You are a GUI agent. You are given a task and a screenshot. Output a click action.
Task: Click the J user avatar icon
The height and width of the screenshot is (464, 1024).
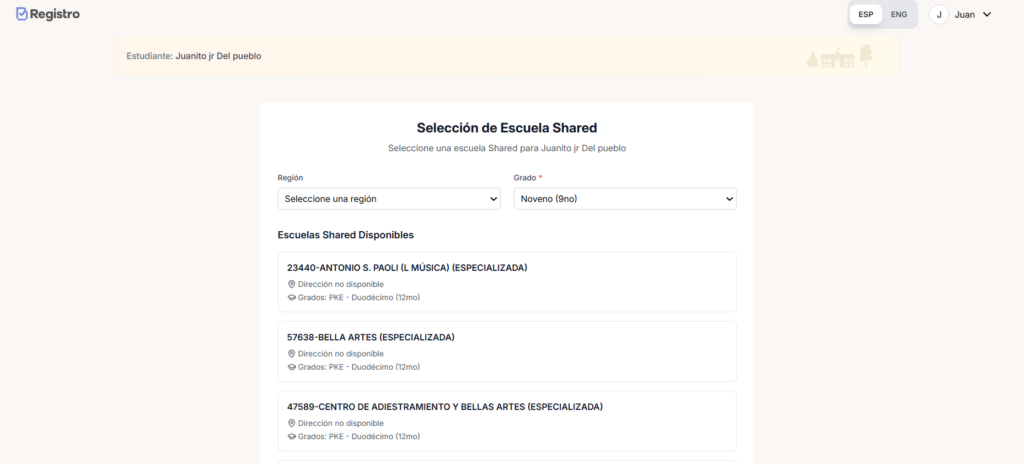point(939,14)
